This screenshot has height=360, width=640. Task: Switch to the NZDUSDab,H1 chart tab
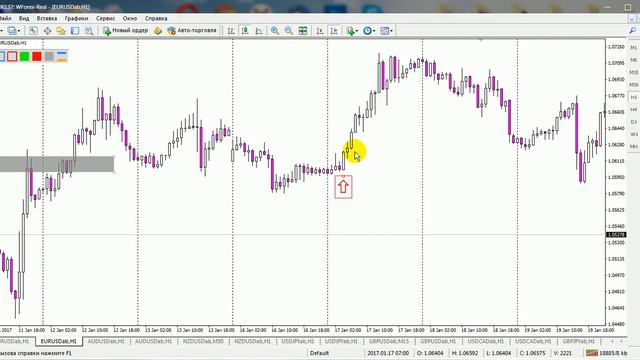[252, 341]
